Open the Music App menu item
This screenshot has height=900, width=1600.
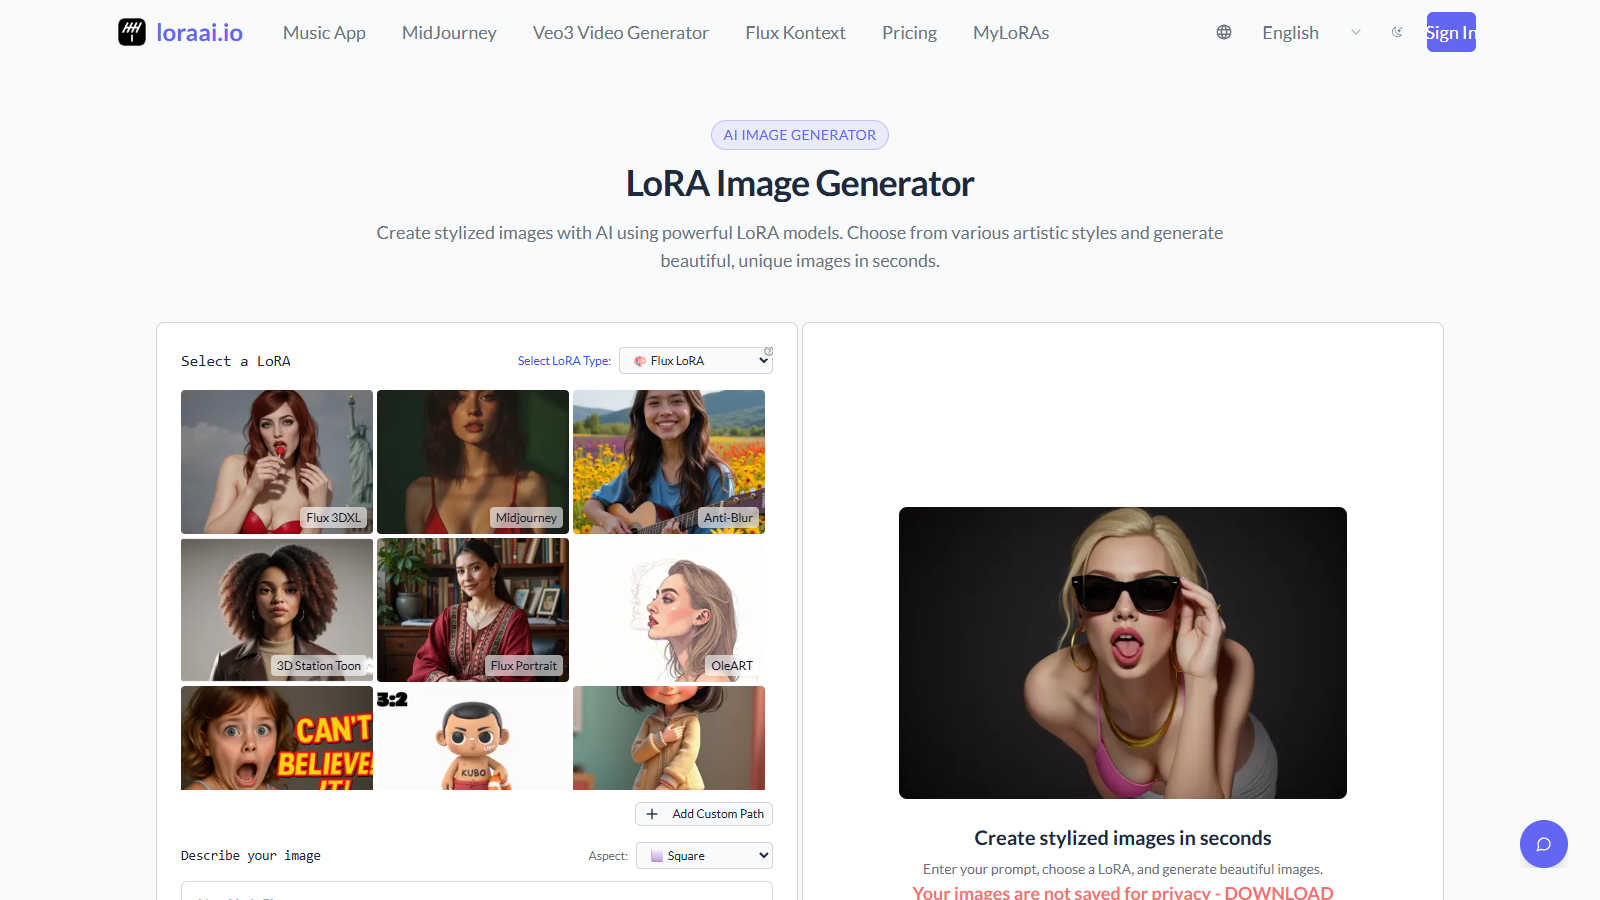(x=324, y=32)
